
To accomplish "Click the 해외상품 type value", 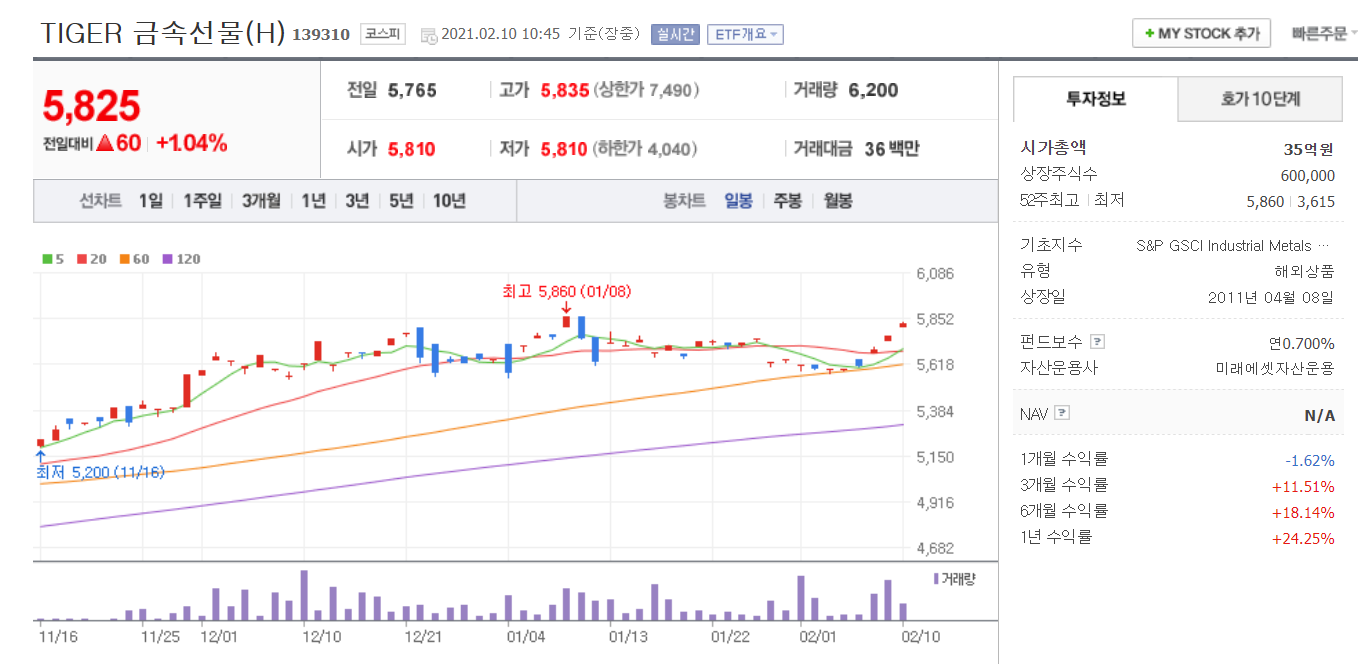I will point(1304,271).
